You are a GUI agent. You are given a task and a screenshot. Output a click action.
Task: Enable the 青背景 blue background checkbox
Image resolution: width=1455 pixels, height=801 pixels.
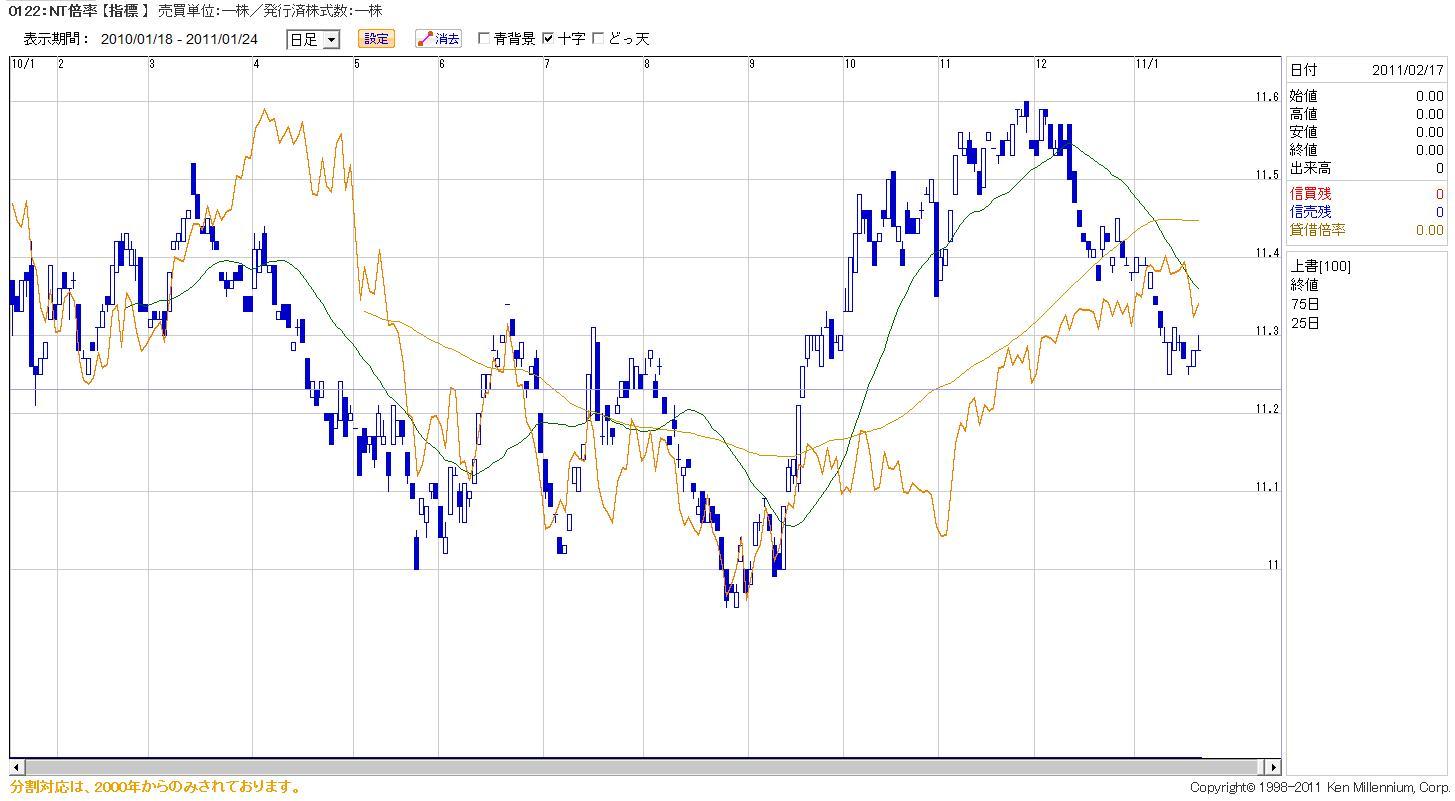(484, 39)
